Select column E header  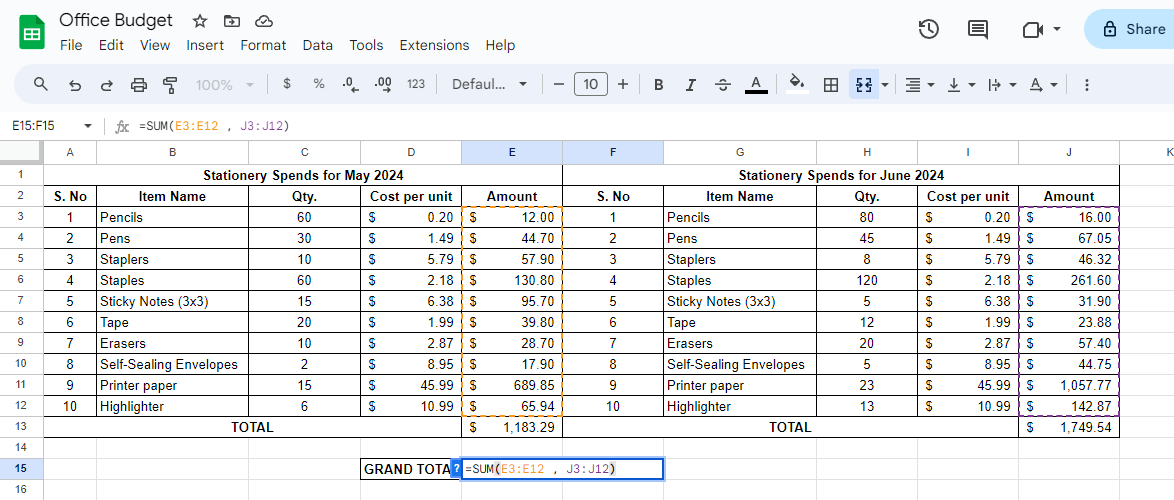512,152
